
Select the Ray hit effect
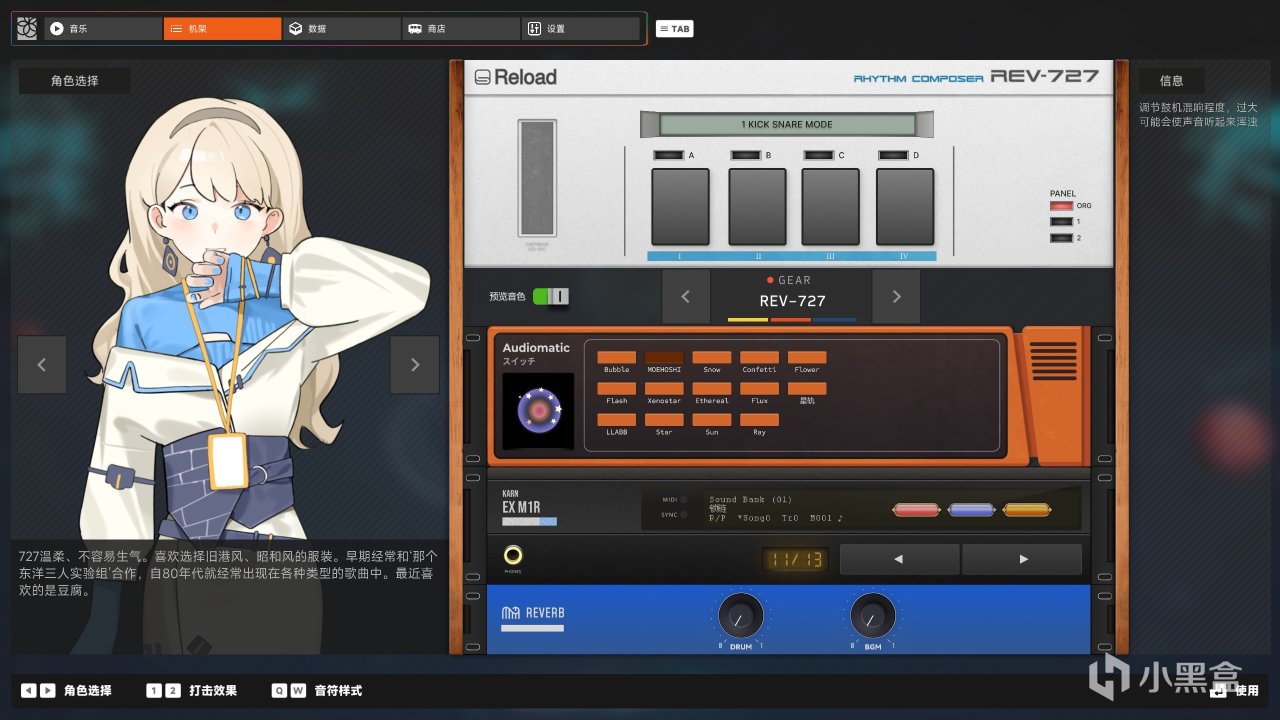(x=759, y=420)
